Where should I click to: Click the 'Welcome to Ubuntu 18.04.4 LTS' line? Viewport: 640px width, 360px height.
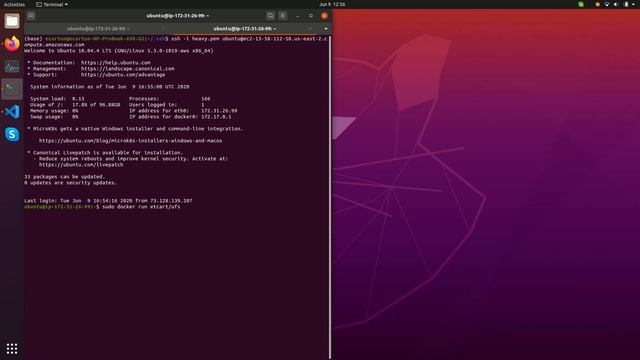point(119,51)
